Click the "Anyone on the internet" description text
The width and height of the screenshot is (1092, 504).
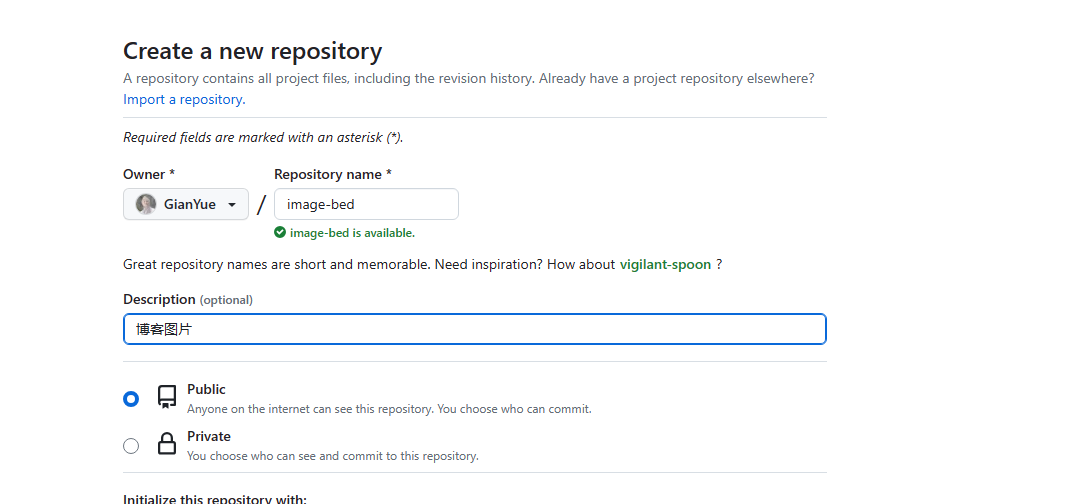[388, 409]
